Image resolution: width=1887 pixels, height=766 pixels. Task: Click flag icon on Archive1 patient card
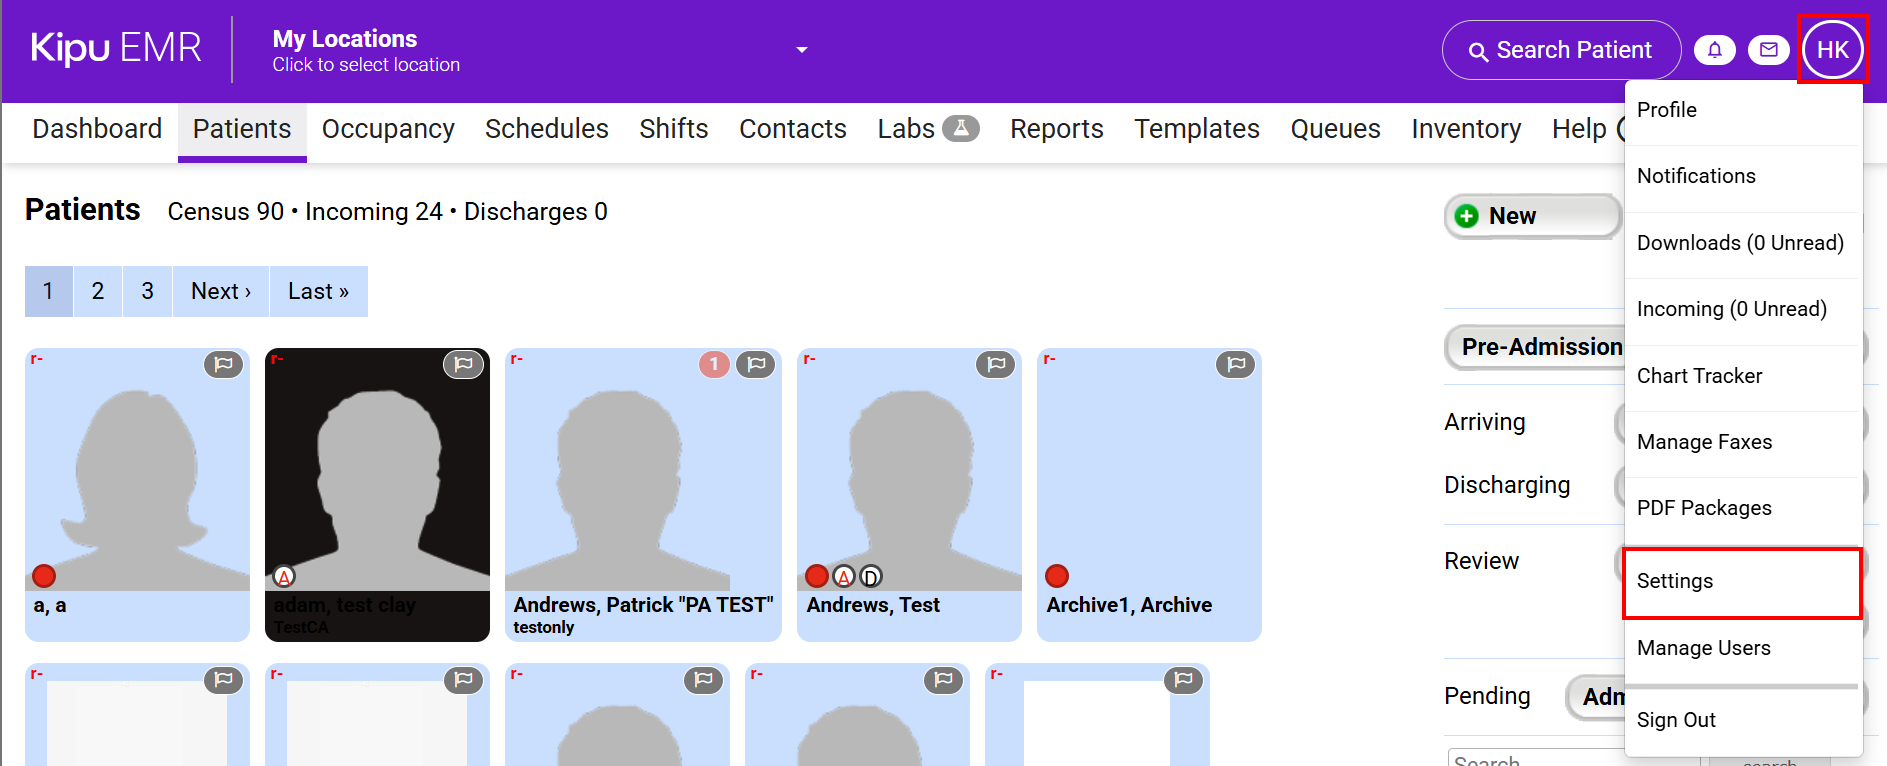(x=1235, y=365)
